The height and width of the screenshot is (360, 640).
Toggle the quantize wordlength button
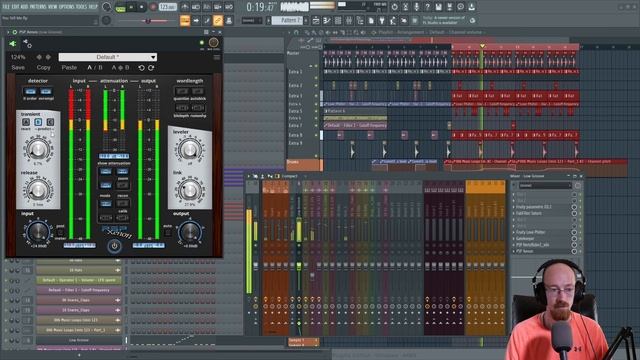coord(182,91)
